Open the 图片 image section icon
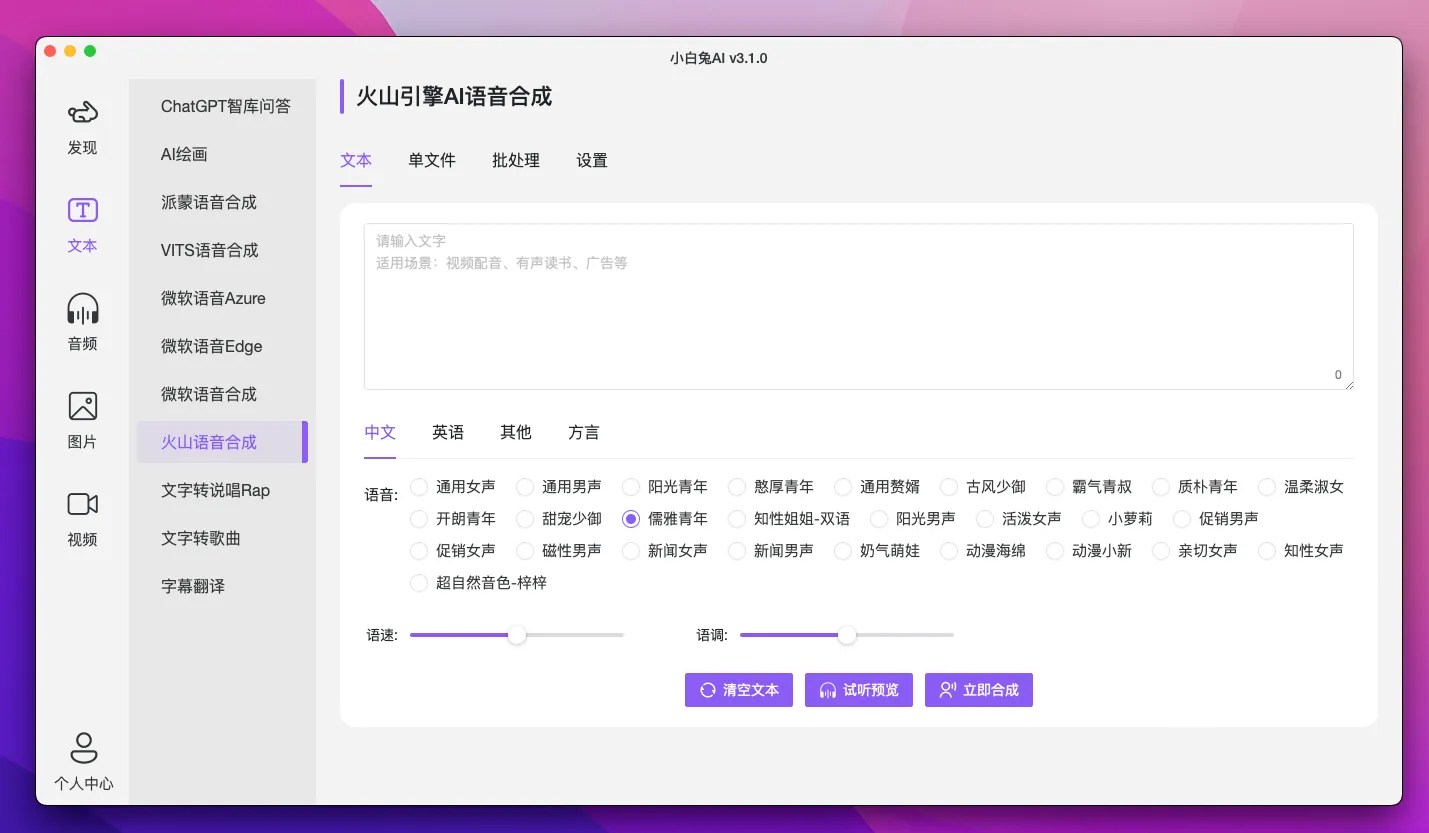1429x833 pixels. click(82, 406)
